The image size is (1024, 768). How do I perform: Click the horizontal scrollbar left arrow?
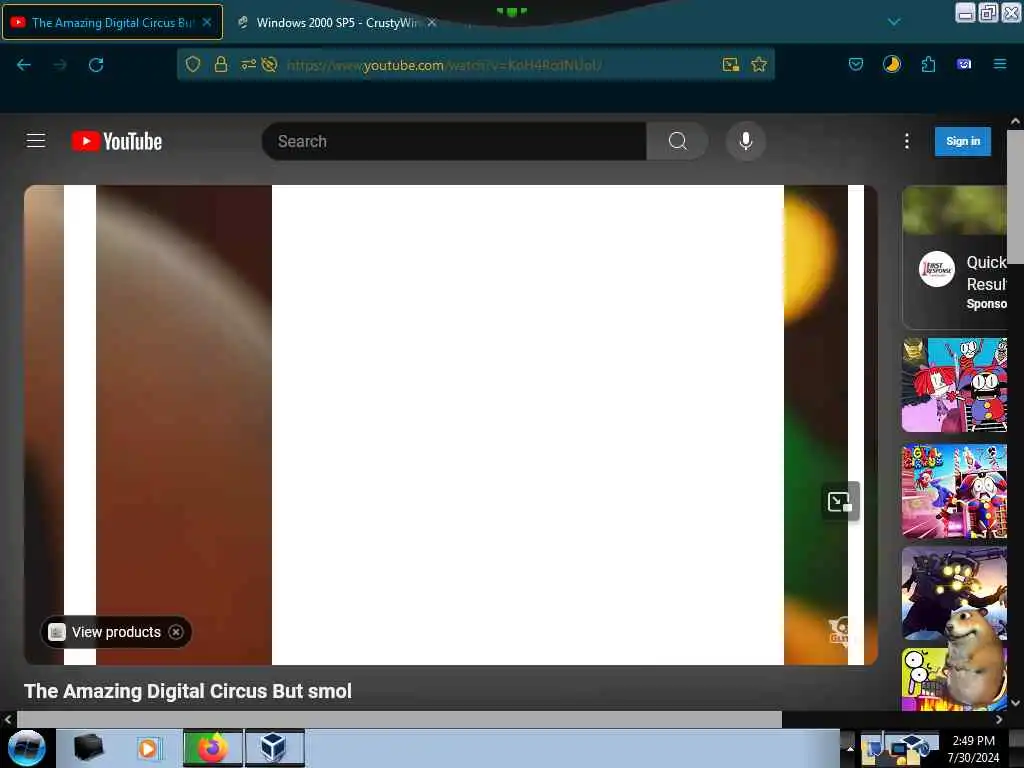(8, 720)
